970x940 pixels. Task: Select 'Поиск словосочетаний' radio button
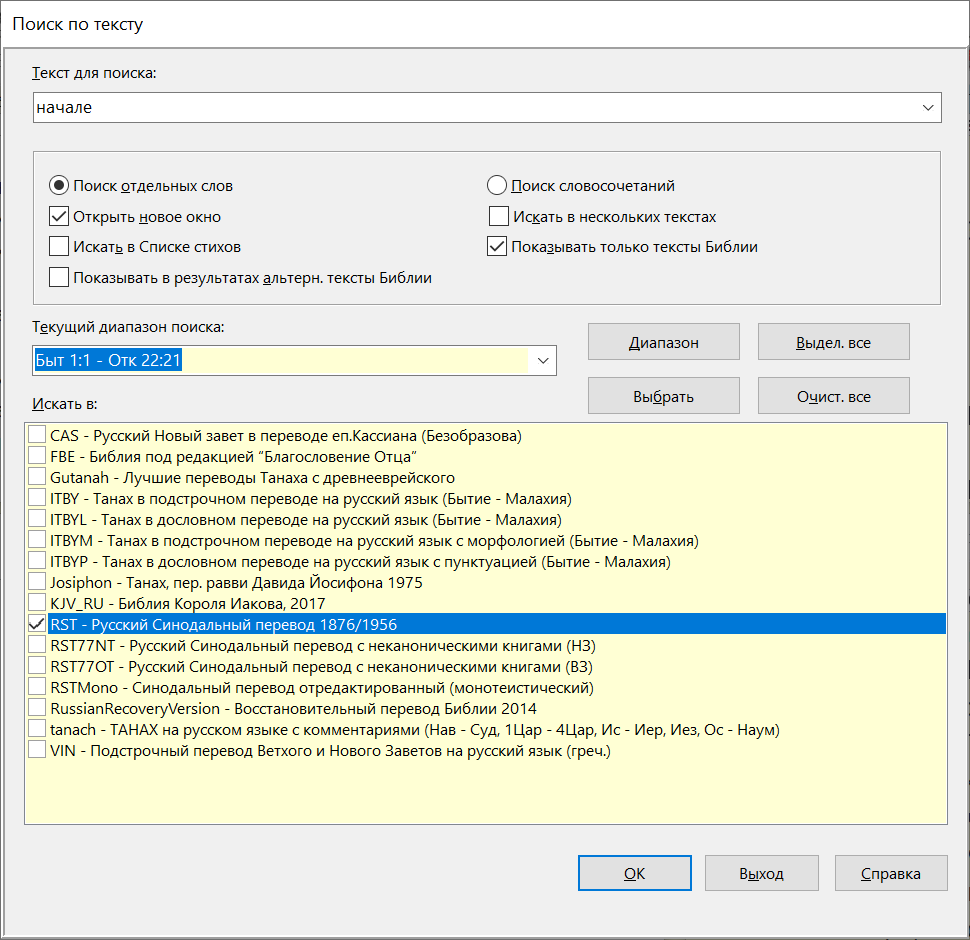tap(497, 186)
